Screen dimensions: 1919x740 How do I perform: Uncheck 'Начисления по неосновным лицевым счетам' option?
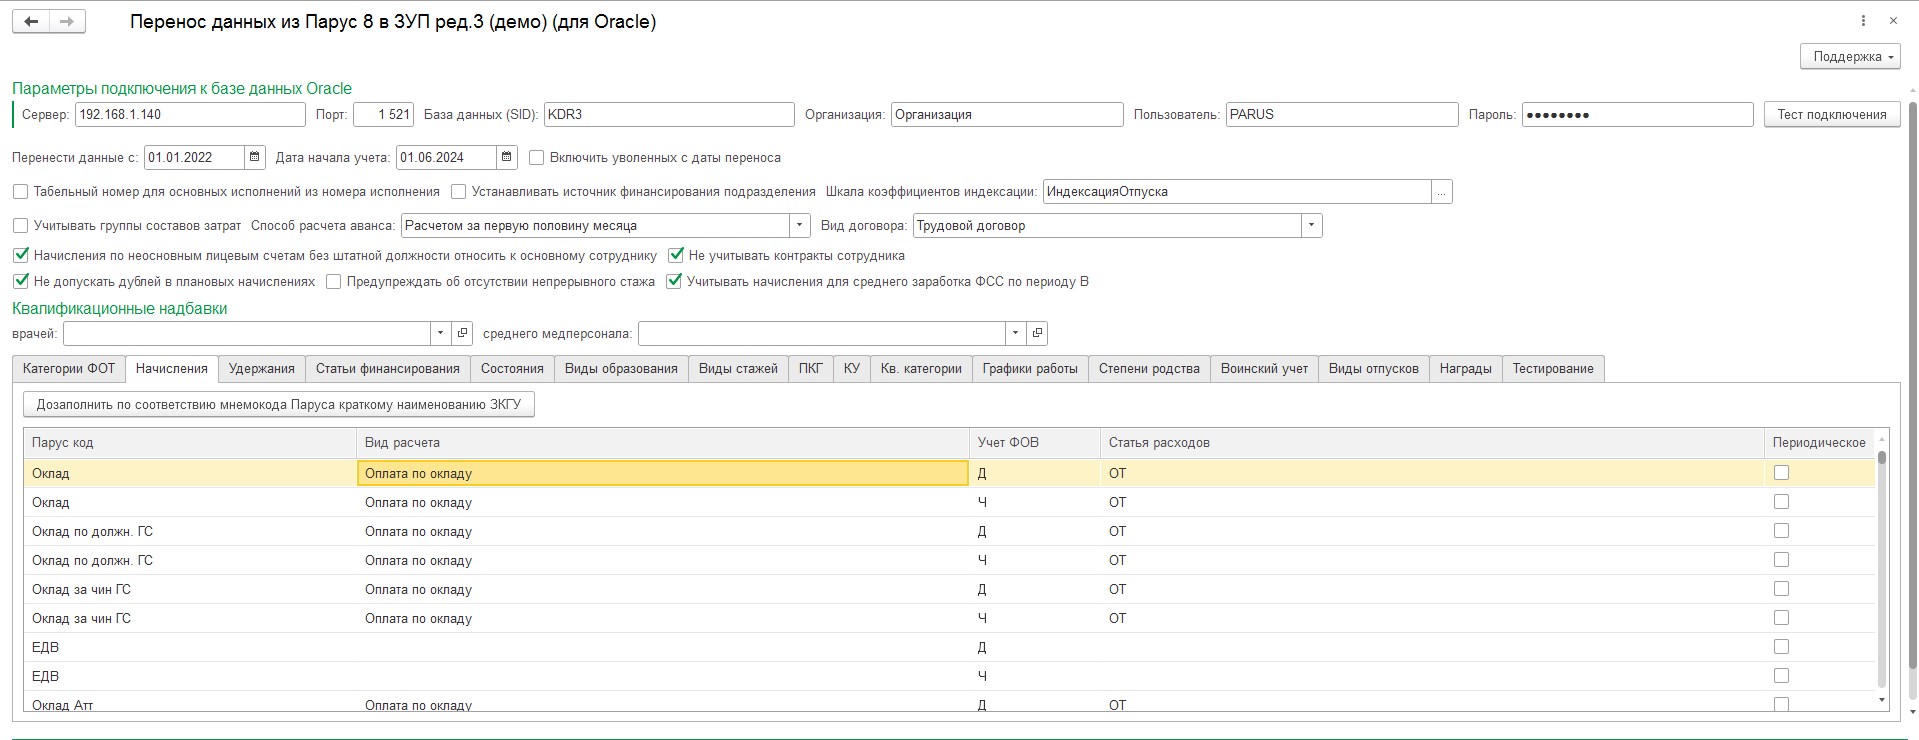tap(20, 255)
